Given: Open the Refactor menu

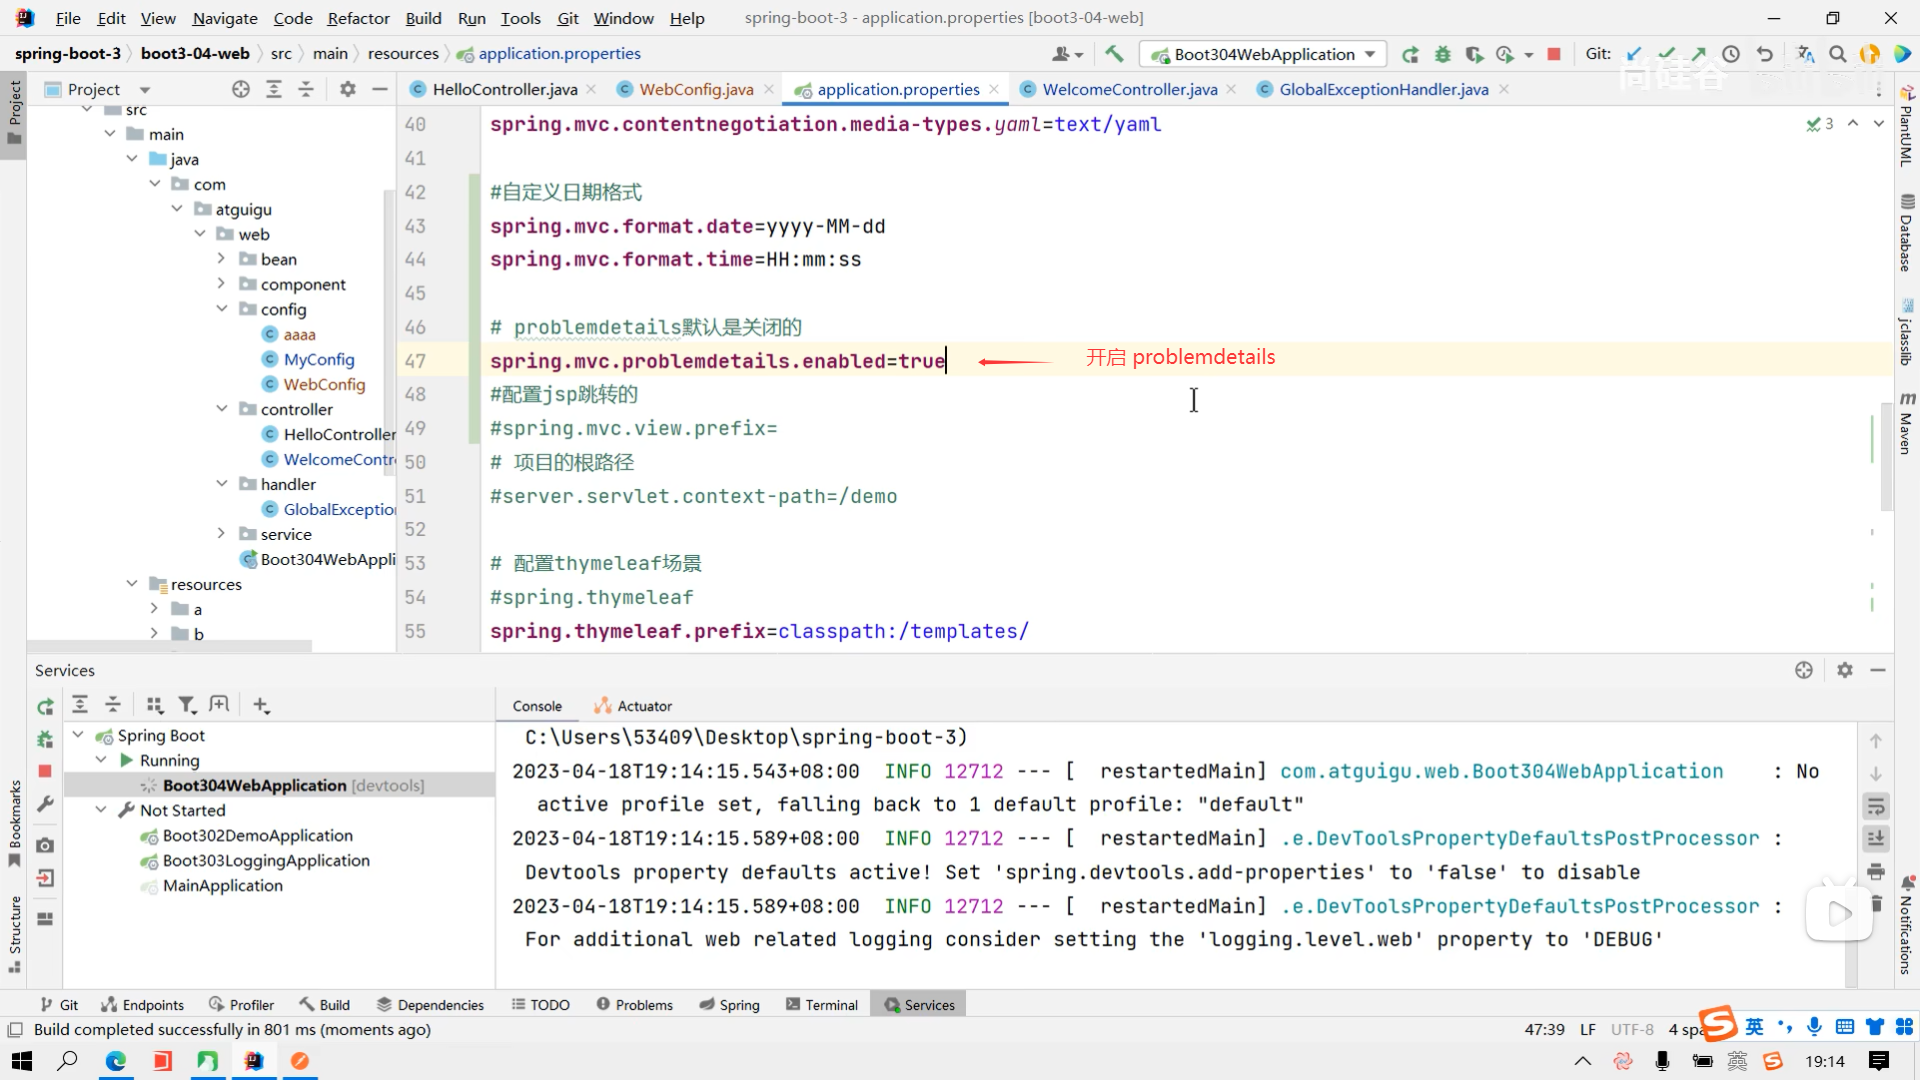Looking at the screenshot, I should tap(358, 18).
